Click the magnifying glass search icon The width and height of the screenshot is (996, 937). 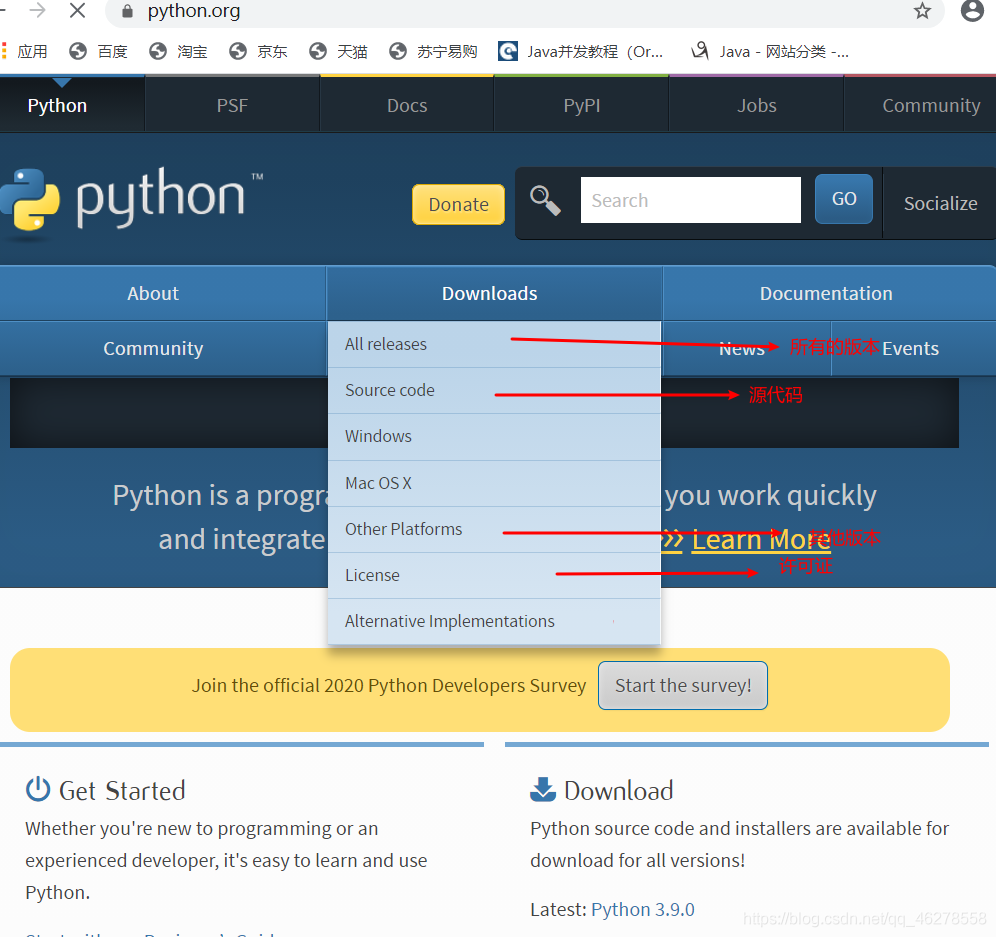click(545, 201)
